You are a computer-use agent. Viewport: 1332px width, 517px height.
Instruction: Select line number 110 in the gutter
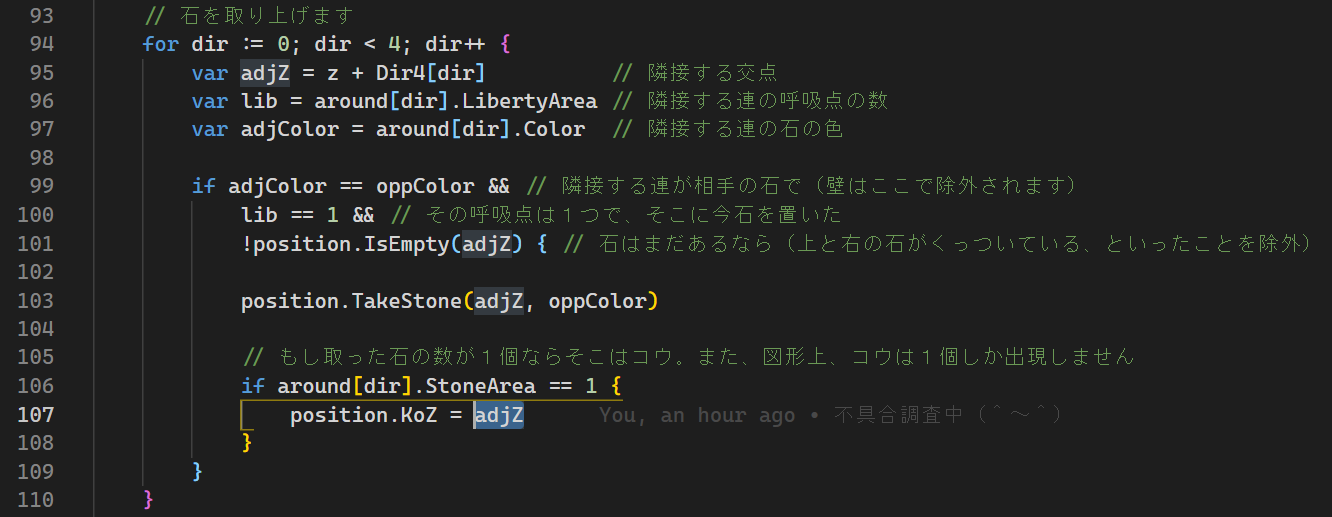[36, 499]
